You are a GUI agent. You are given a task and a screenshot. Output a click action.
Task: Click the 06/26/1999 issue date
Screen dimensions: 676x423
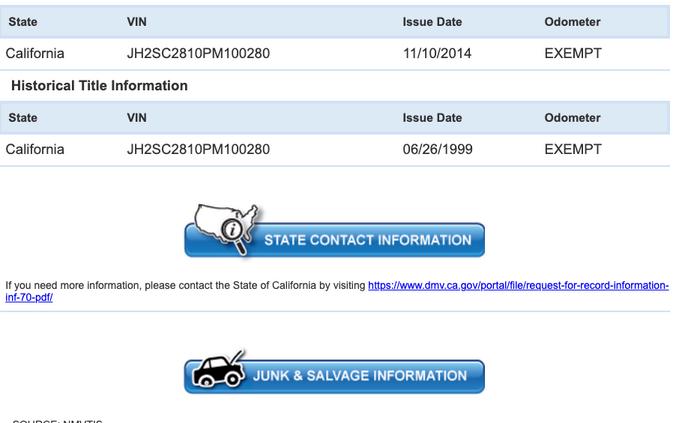pos(438,149)
